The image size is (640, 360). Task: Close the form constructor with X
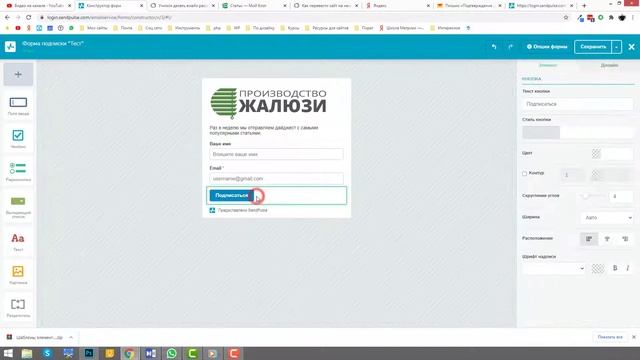click(x=631, y=47)
